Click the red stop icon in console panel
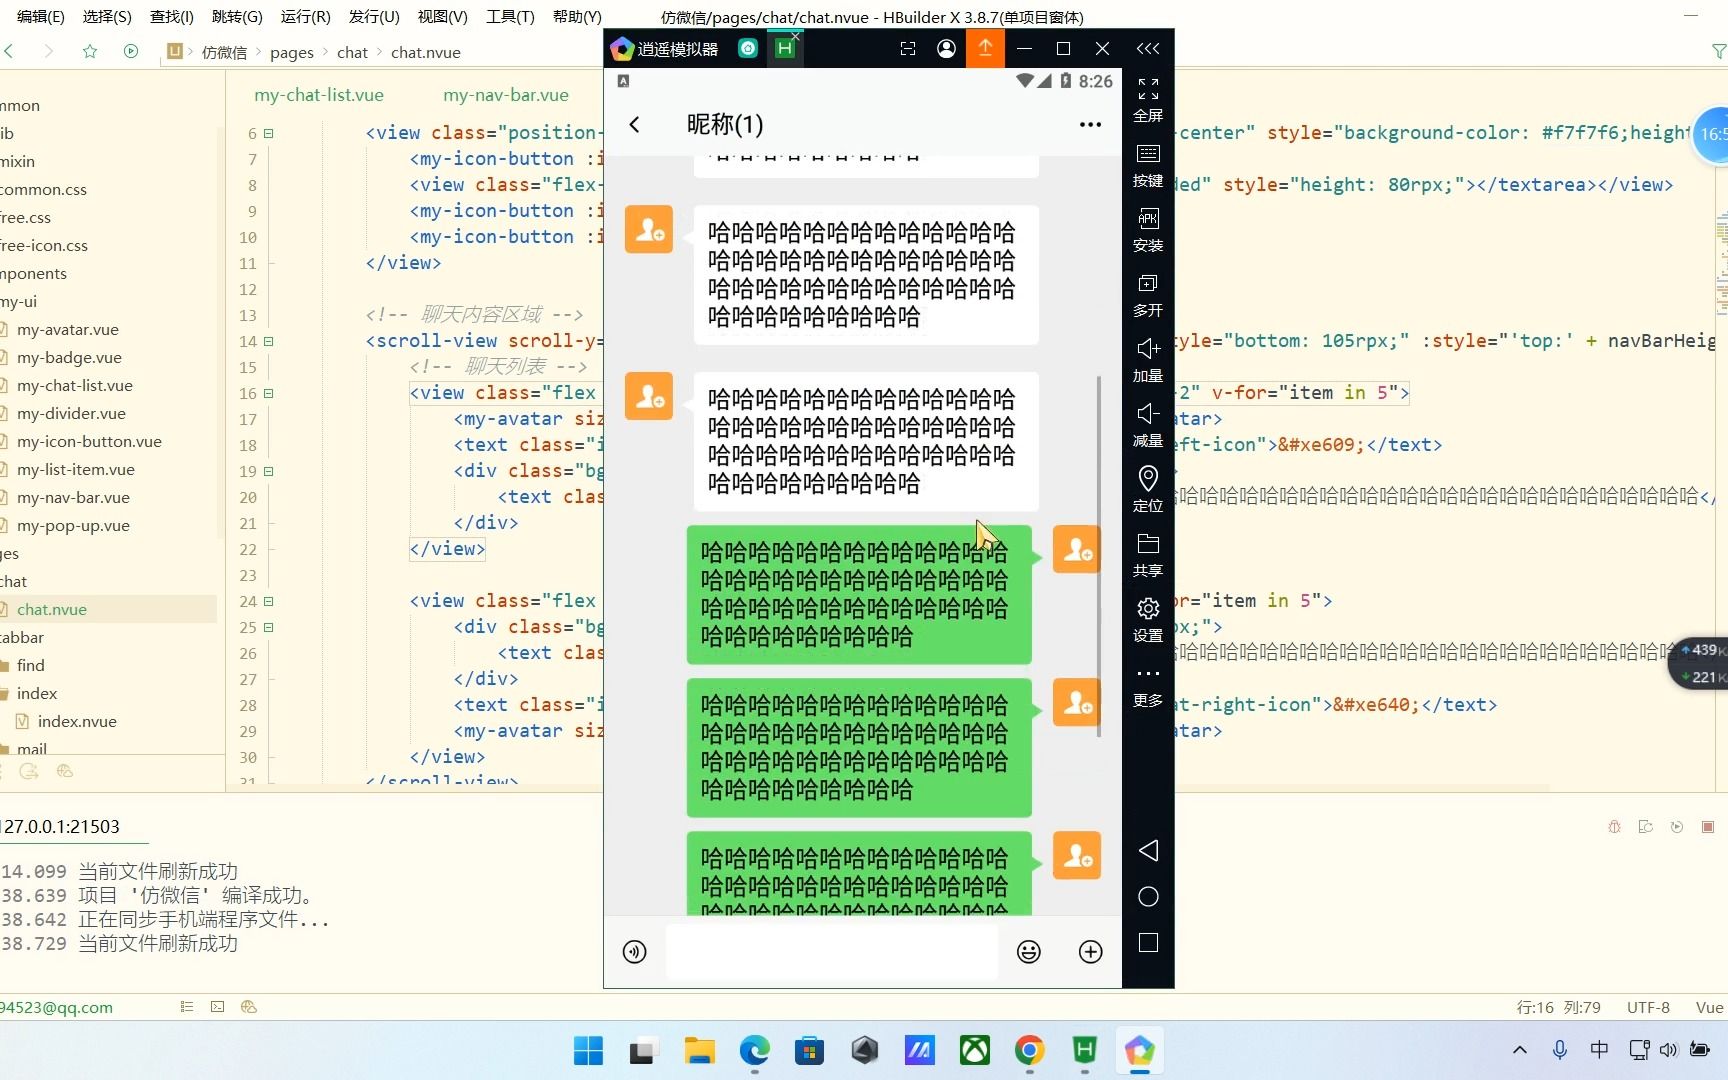This screenshot has height=1080, width=1728. [x=1708, y=826]
